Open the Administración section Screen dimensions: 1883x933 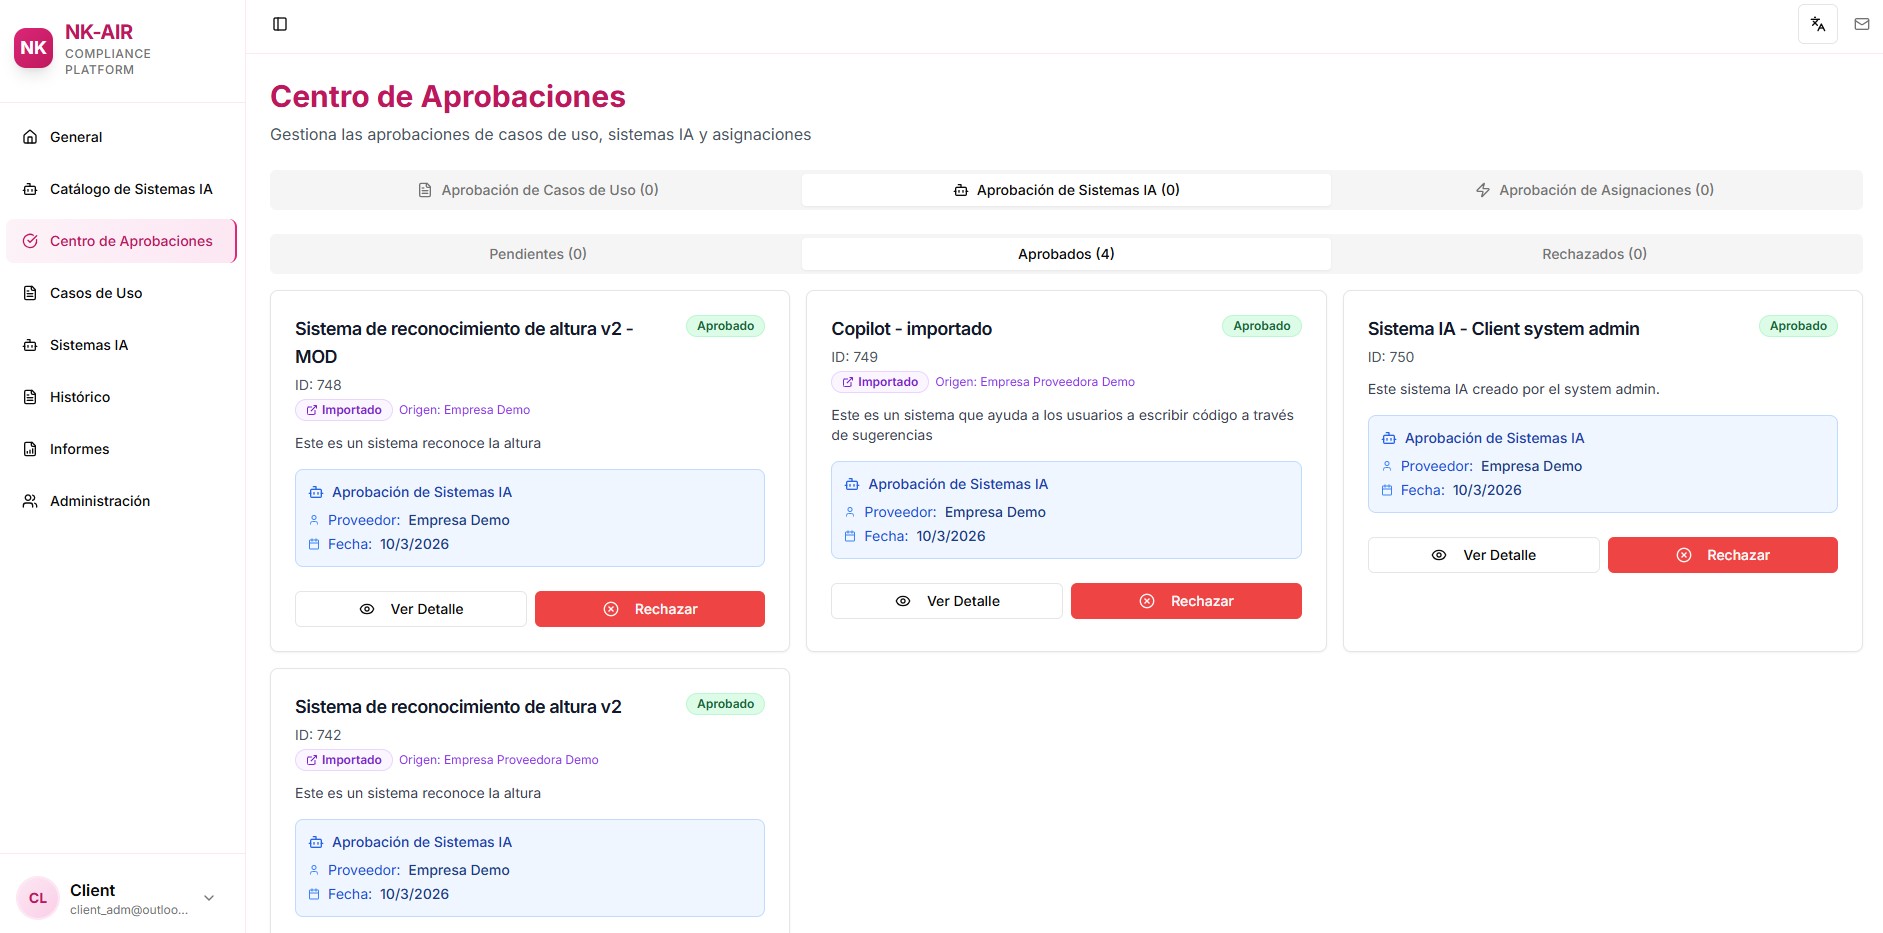(x=121, y=501)
